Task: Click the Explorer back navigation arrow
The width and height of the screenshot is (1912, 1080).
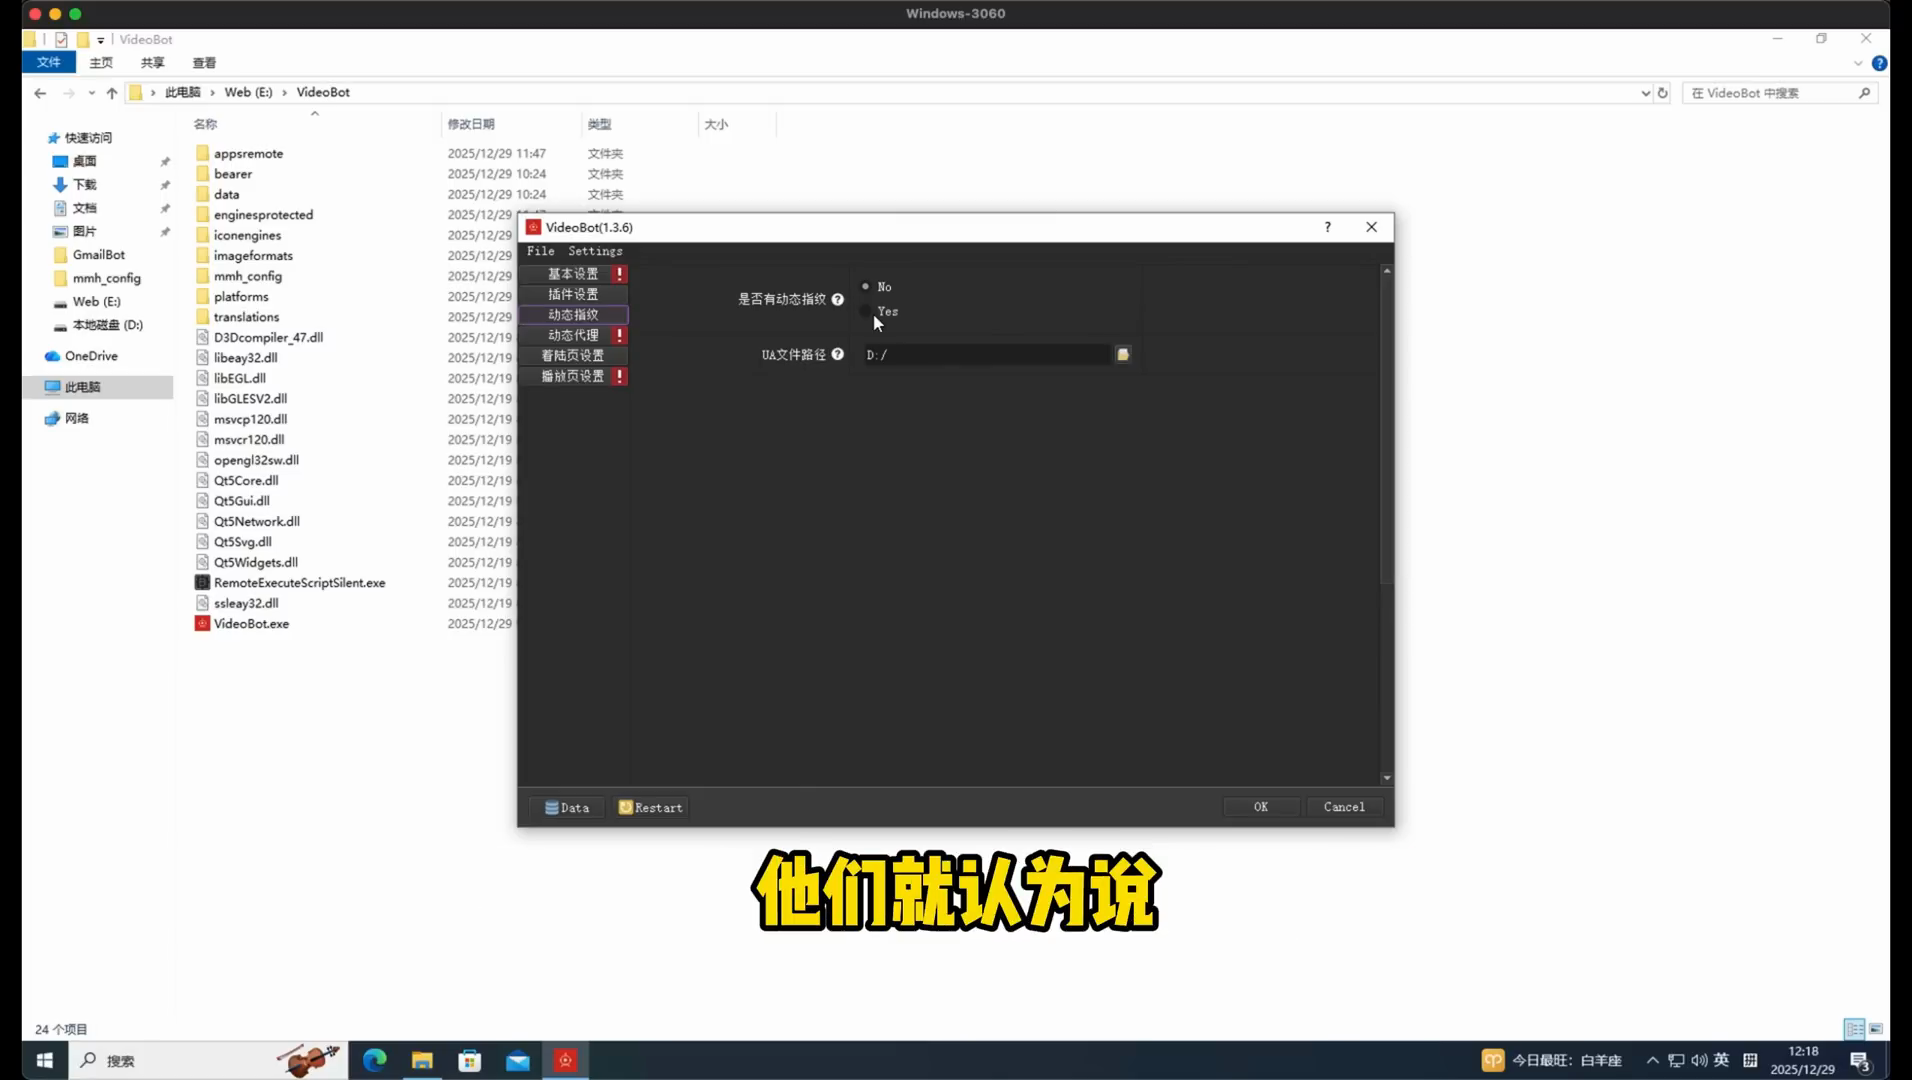Action: click(40, 93)
